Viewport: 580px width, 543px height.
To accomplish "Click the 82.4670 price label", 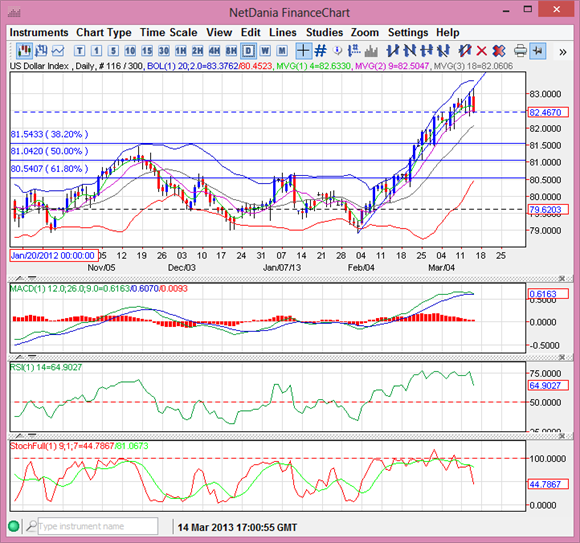I will pyautogui.click(x=548, y=112).
